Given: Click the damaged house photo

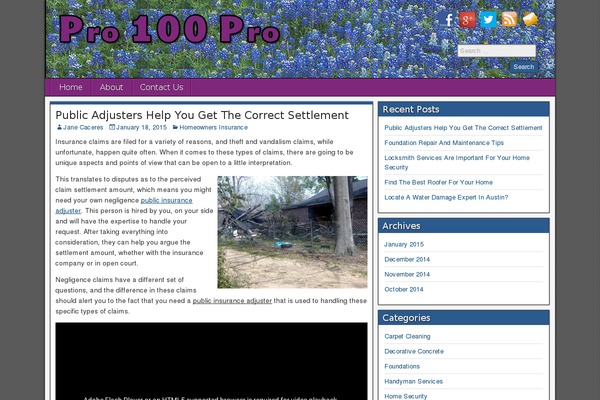Looking at the screenshot, I should pos(292,232).
